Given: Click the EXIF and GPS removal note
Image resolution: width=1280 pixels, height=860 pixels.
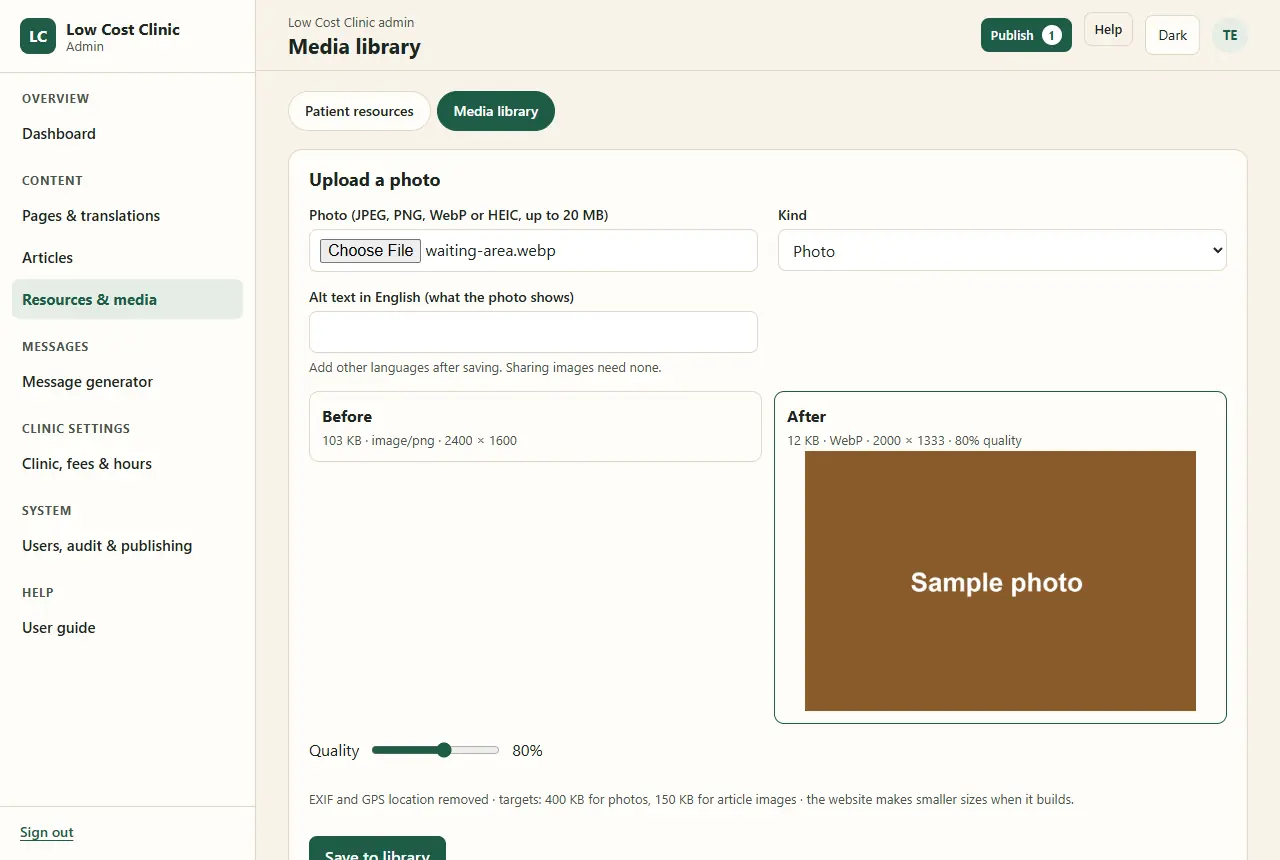Looking at the screenshot, I should (x=691, y=800).
